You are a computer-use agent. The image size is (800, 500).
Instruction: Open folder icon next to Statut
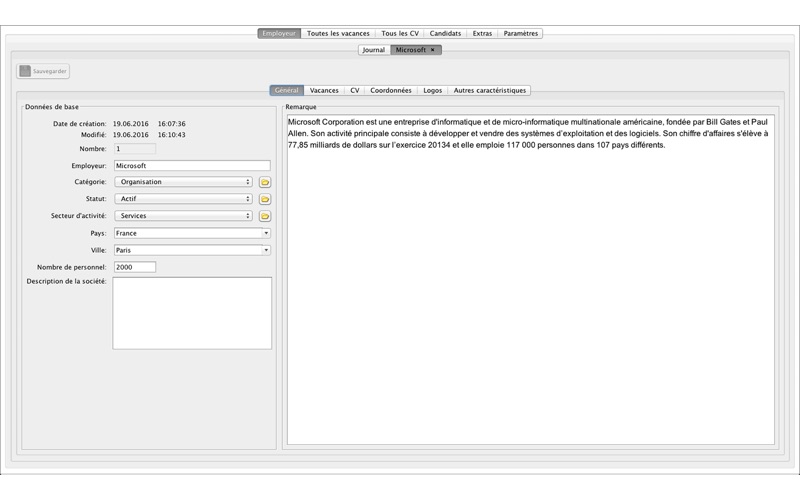point(265,199)
